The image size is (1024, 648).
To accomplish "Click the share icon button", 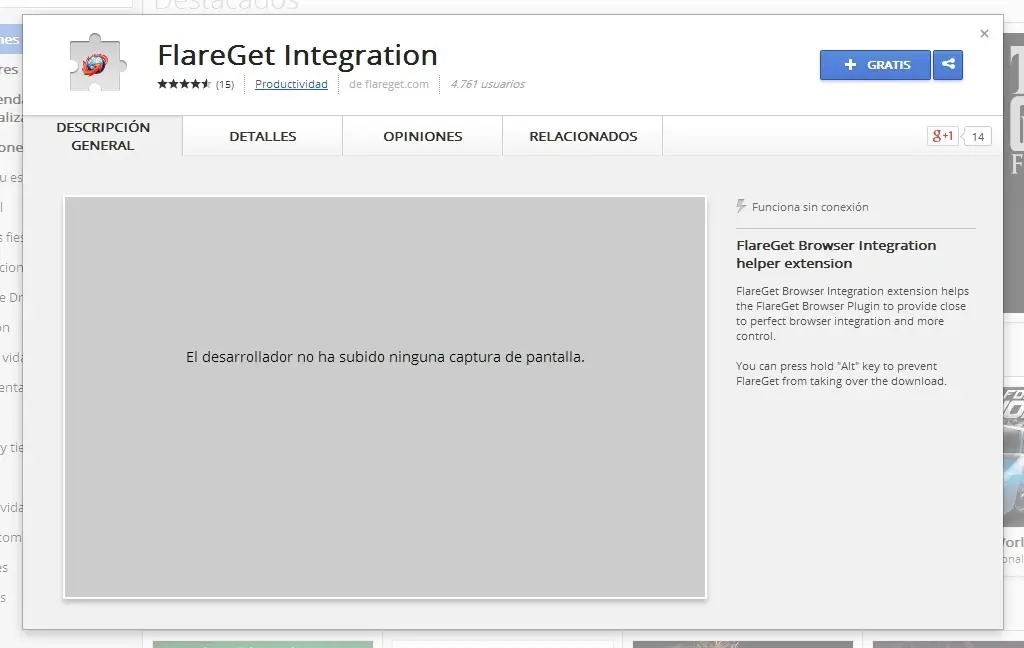I will [948, 65].
